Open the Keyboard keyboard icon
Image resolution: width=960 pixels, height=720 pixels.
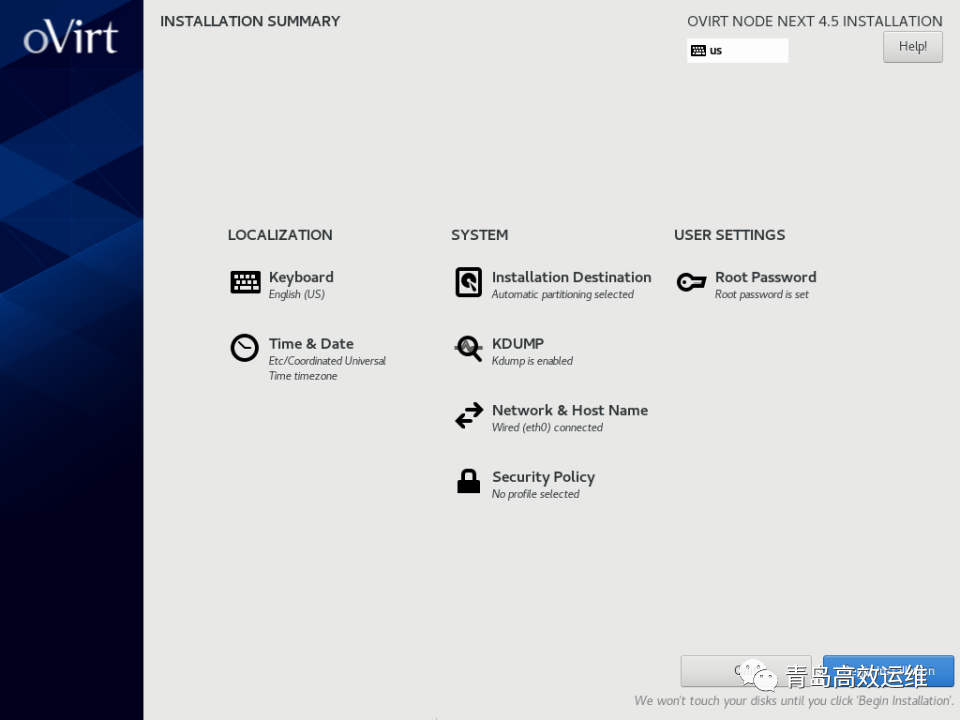245,282
